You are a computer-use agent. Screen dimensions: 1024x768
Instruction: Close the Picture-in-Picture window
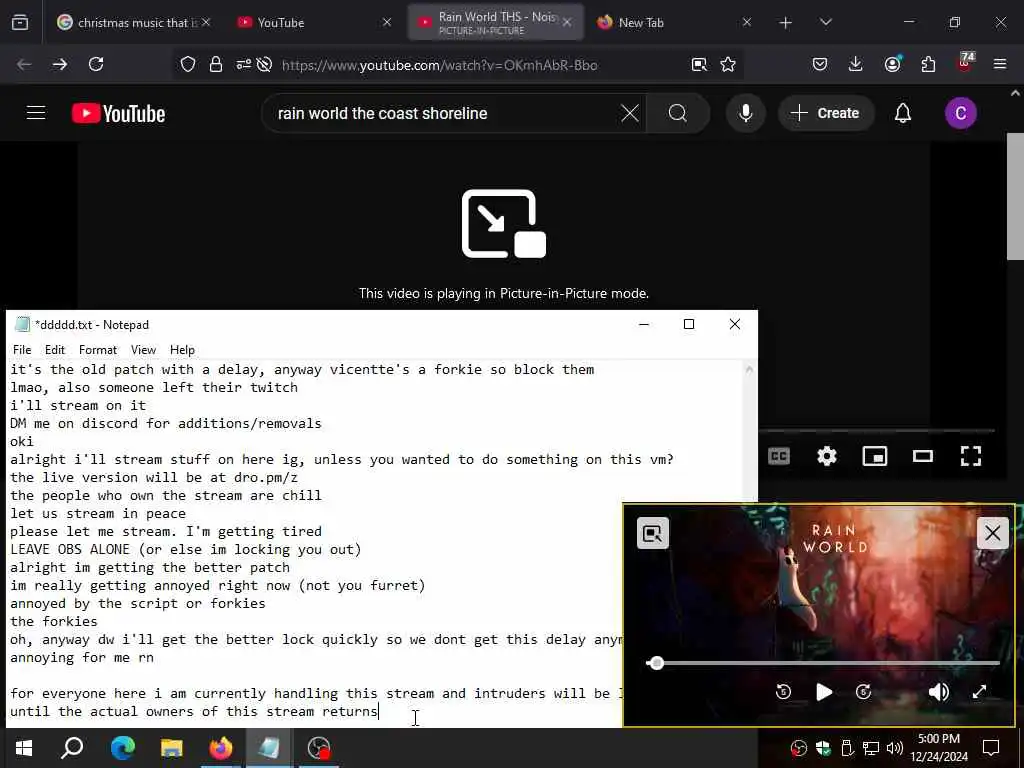(993, 533)
